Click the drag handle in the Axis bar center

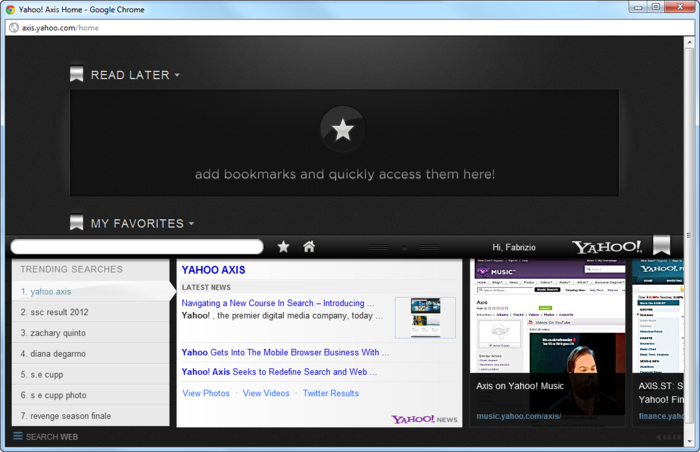click(404, 247)
